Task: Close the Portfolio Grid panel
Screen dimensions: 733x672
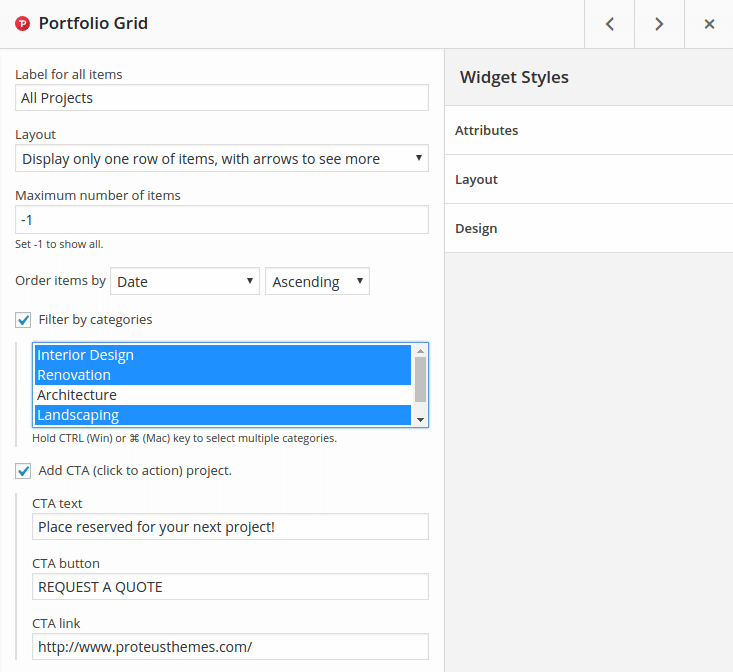Action: [x=709, y=24]
